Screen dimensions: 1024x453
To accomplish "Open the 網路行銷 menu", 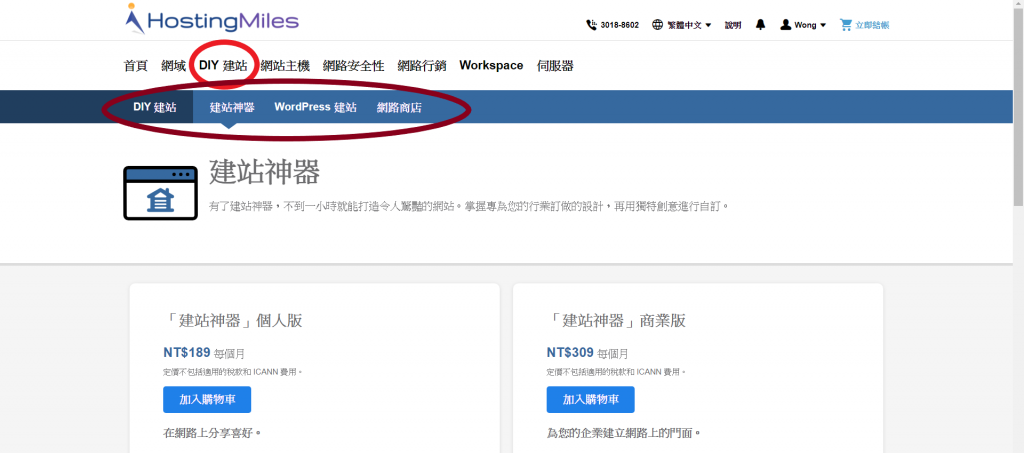I will pos(422,66).
